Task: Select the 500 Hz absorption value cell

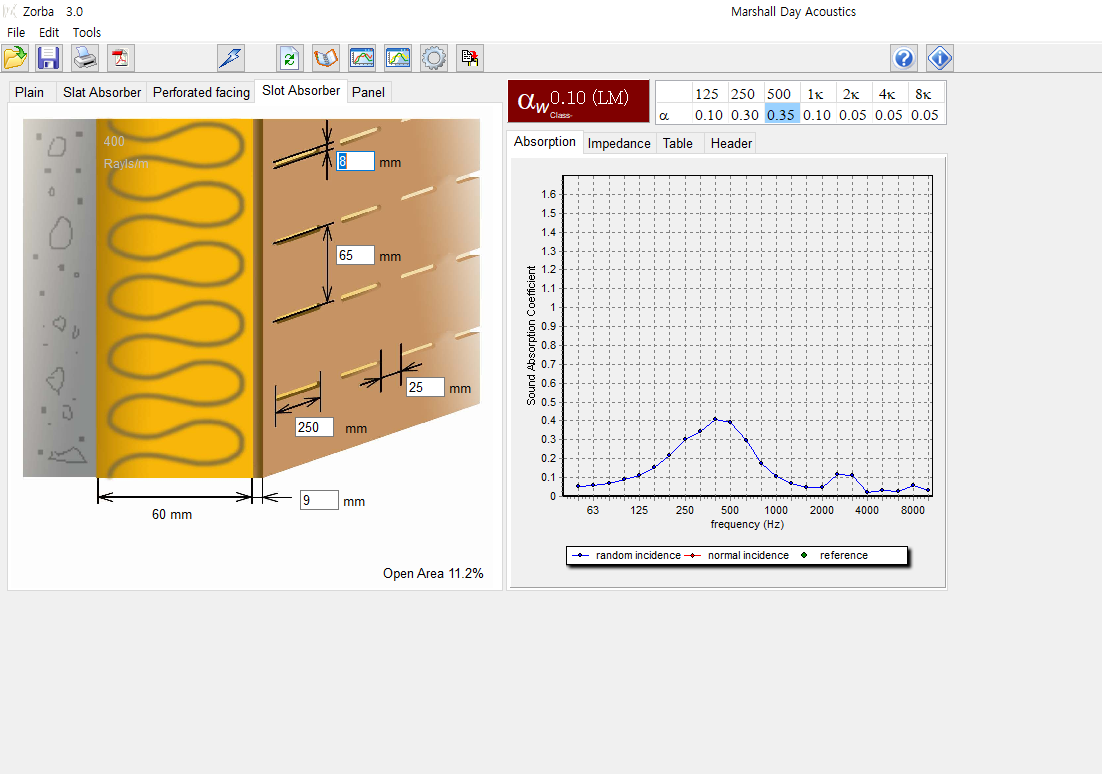Action: (x=782, y=114)
